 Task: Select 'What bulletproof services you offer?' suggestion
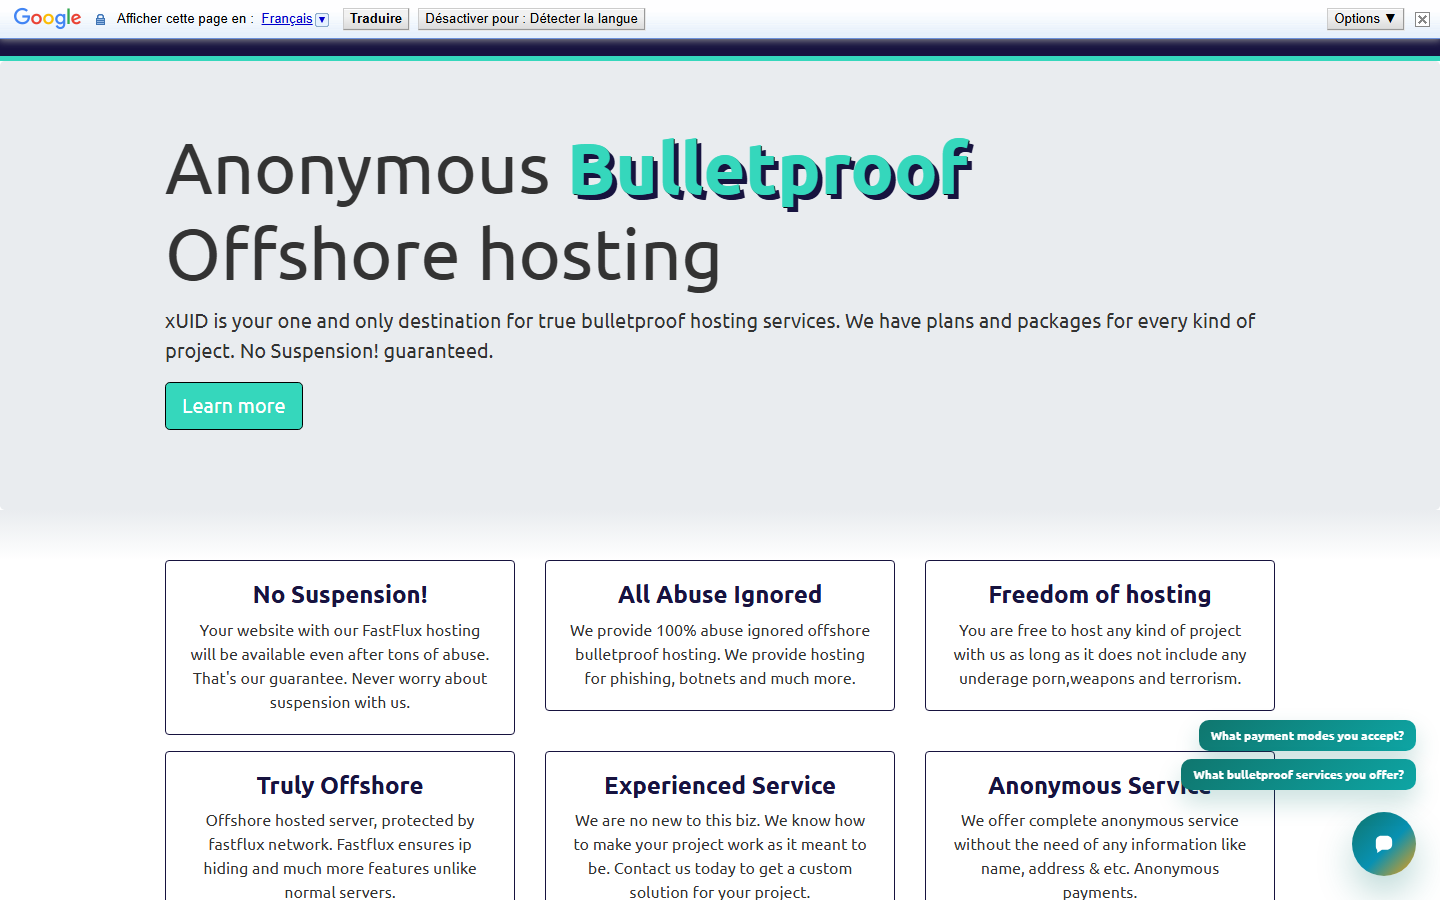click(1298, 774)
